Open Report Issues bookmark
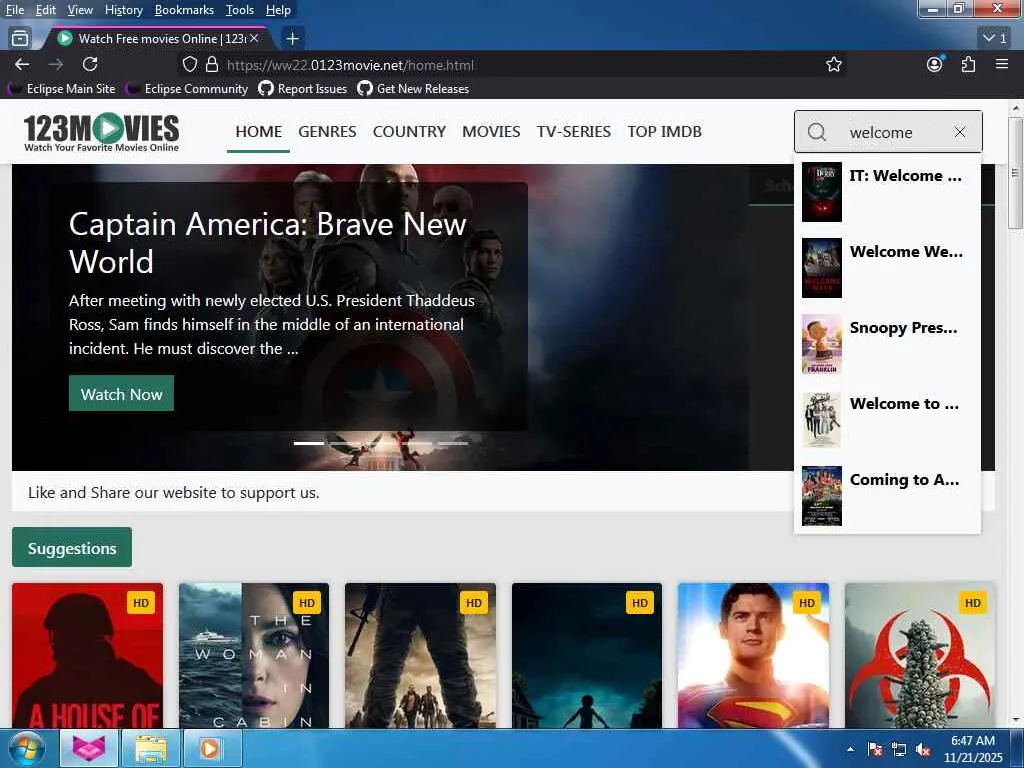The width and height of the screenshot is (1024, 768). (x=303, y=89)
